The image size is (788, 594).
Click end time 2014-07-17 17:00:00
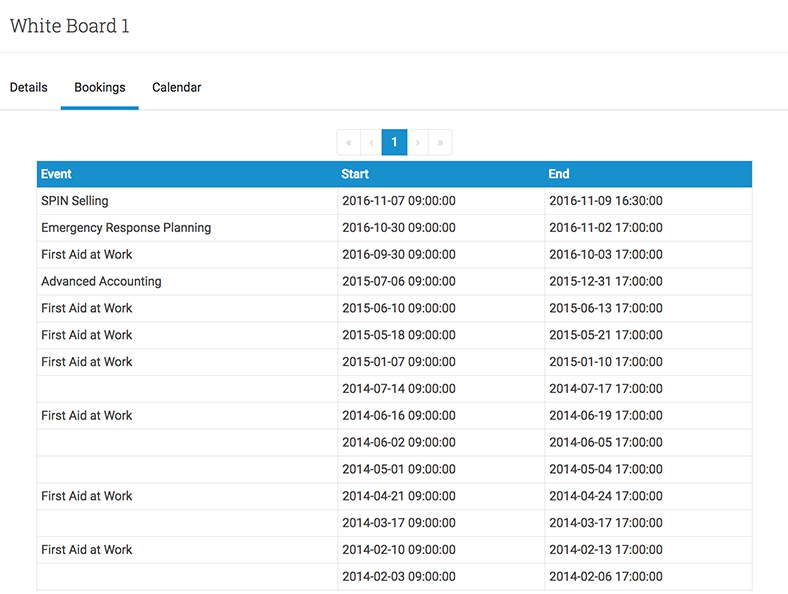click(x=606, y=389)
